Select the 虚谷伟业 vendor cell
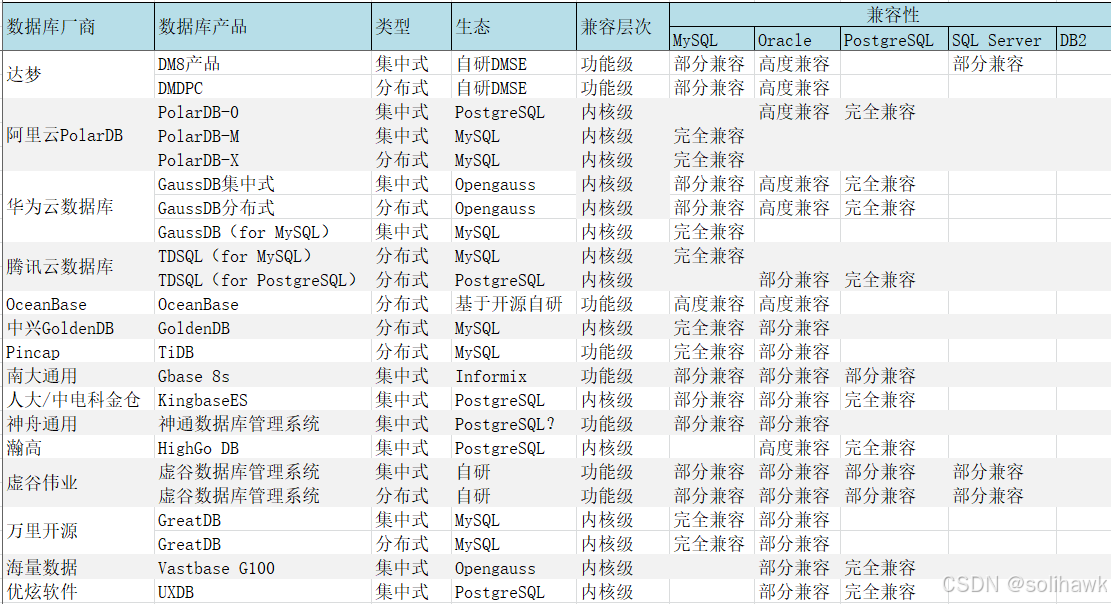This screenshot has width=1111, height=604. [78, 483]
